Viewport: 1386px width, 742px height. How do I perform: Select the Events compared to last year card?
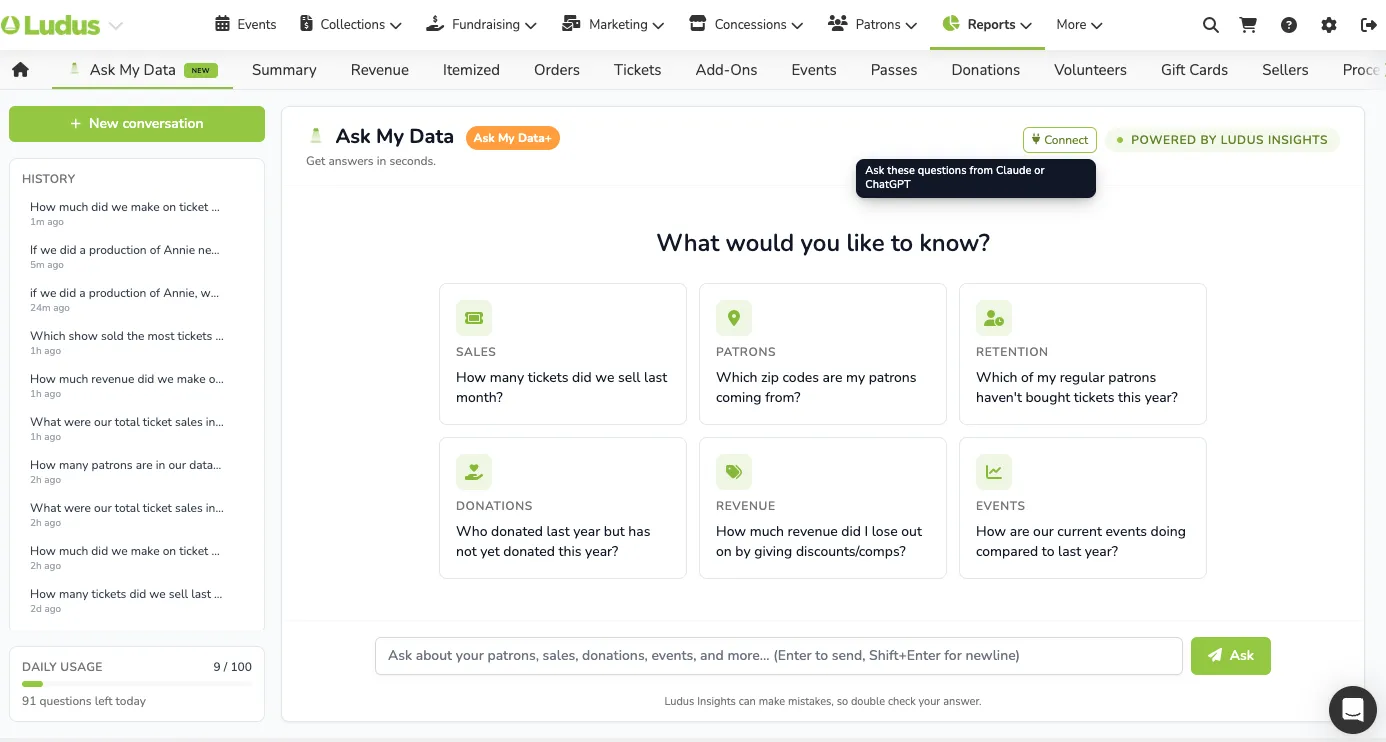(1083, 508)
